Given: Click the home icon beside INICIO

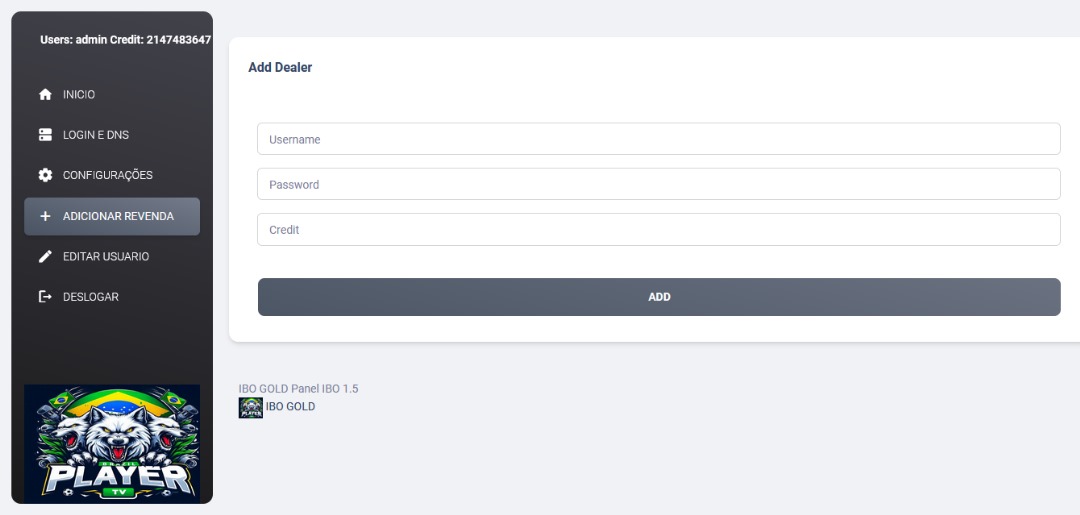Looking at the screenshot, I should (45, 95).
